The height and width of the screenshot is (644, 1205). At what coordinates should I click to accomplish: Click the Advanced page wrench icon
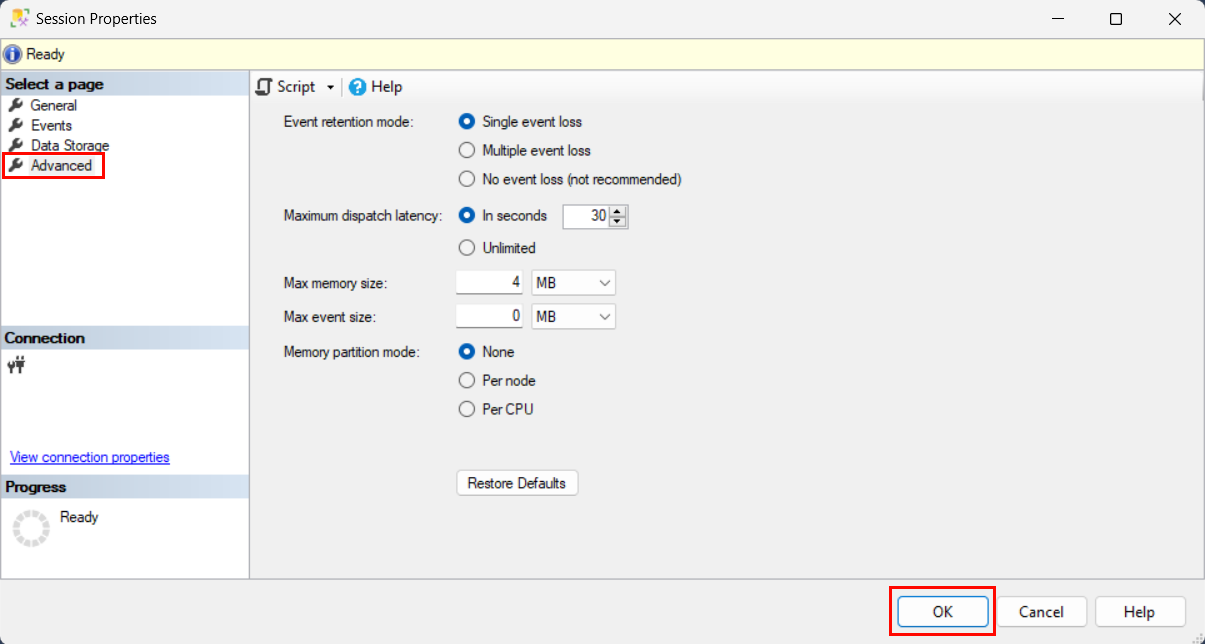point(15,165)
